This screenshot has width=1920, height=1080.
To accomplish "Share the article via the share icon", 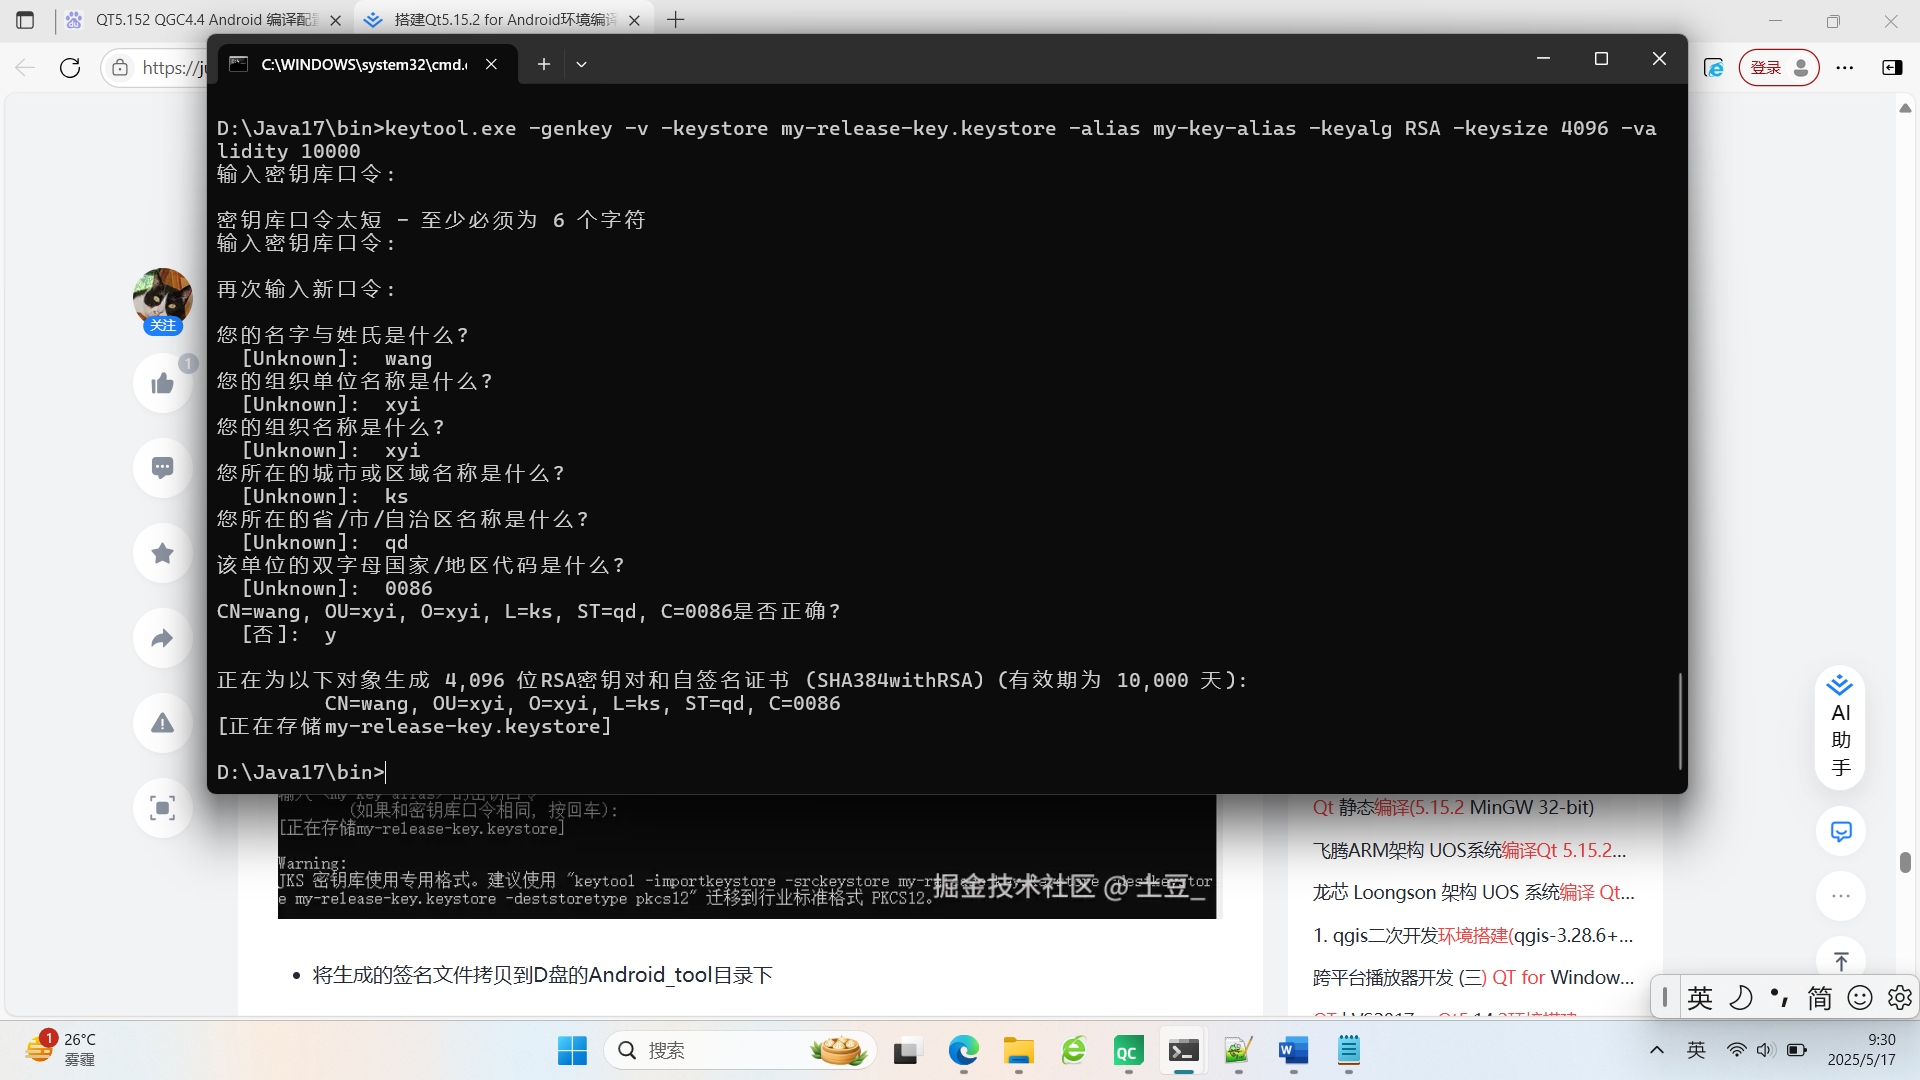I will 162,637.
